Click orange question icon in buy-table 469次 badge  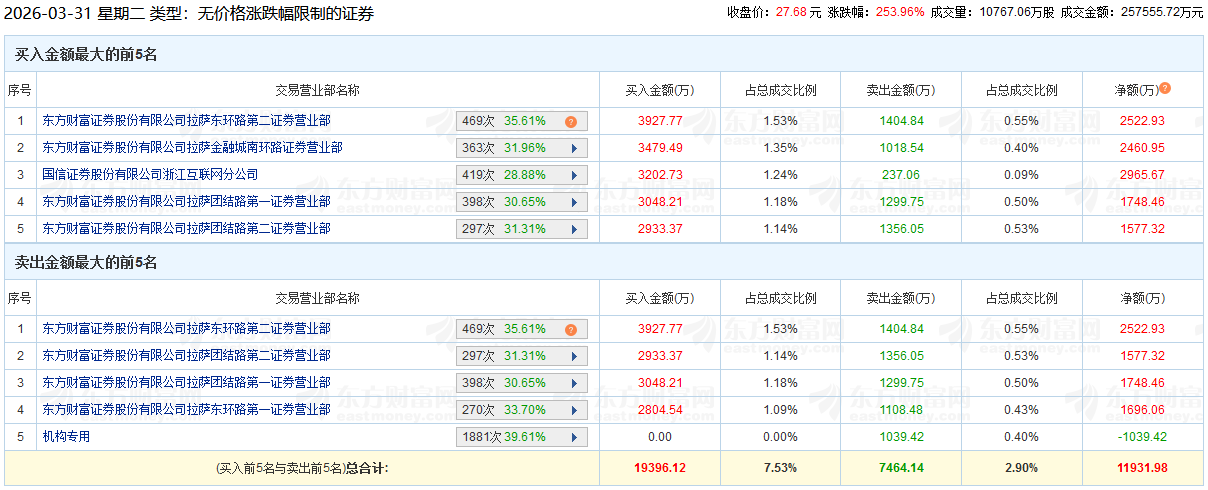571,122
